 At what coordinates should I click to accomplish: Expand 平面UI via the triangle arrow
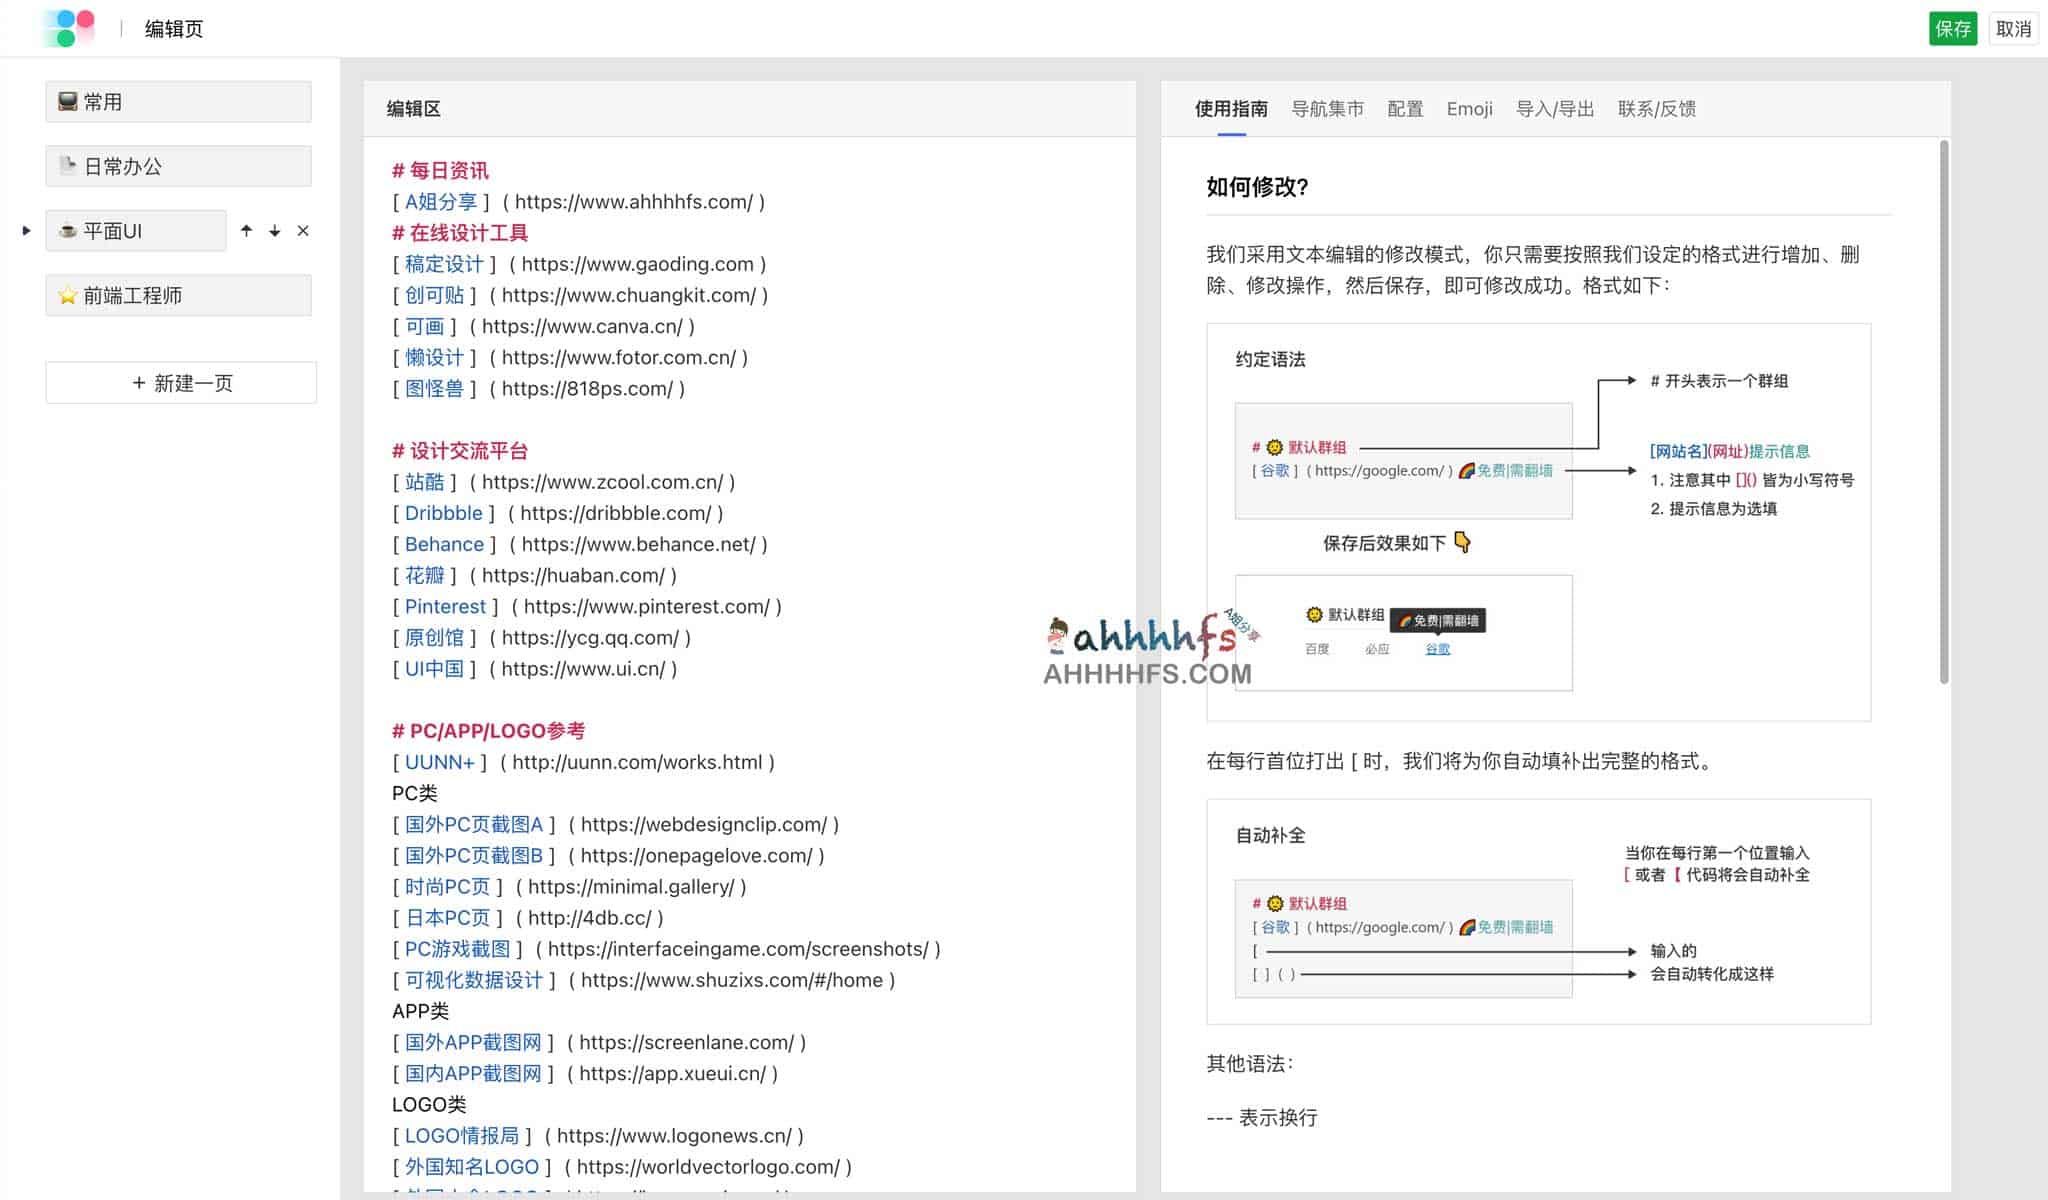(x=25, y=230)
